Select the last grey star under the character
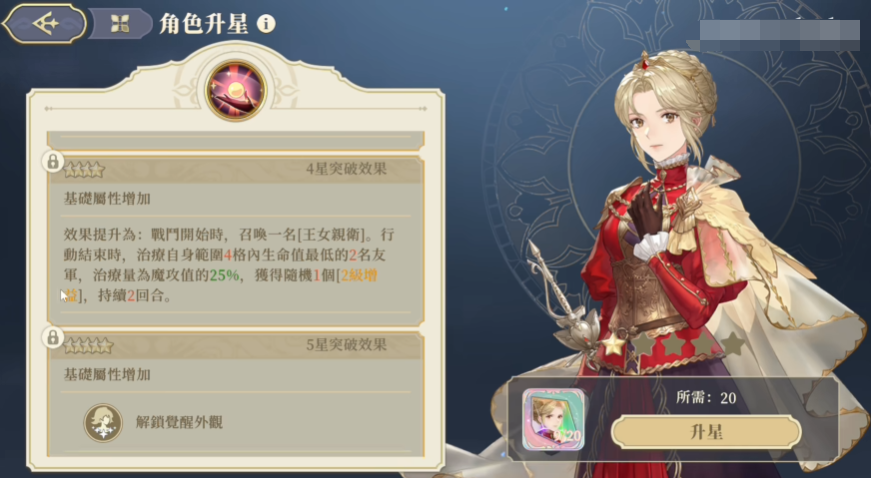Image resolution: width=871 pixels, height=478 pixels. click(733, 344)
